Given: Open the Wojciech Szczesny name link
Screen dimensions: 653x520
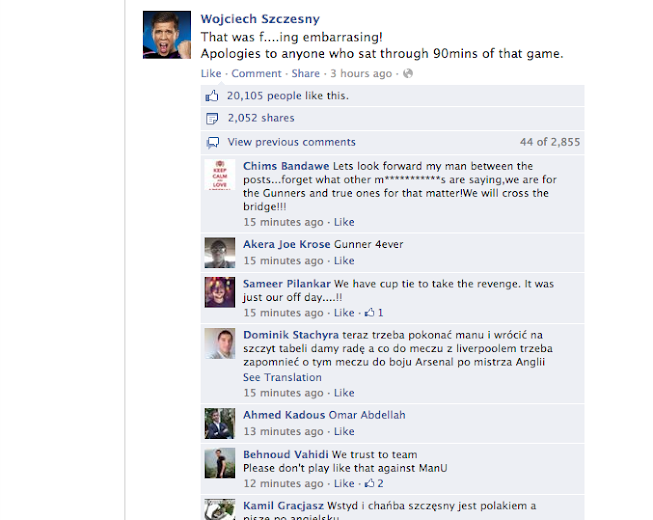Looking at the screenshot, I should tap(260, 19).
